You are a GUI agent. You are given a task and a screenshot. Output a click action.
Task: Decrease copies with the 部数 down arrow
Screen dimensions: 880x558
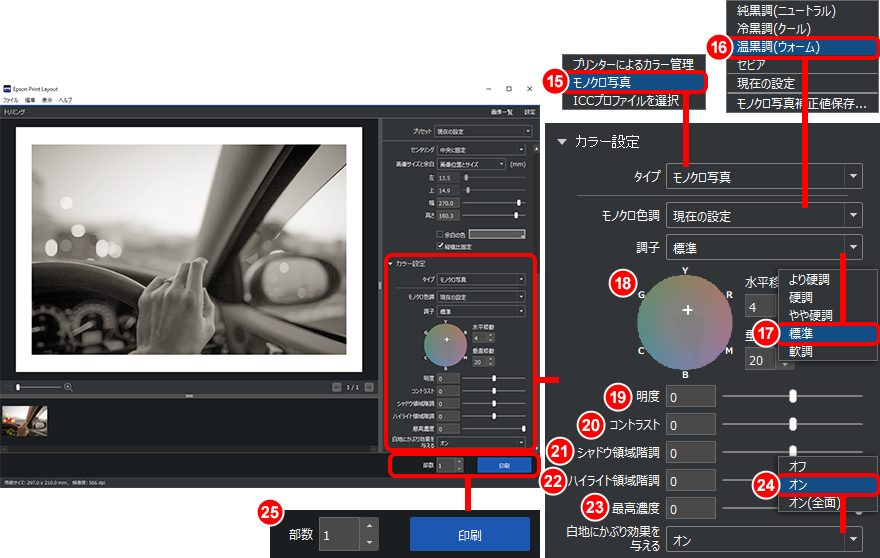[369, 542]
